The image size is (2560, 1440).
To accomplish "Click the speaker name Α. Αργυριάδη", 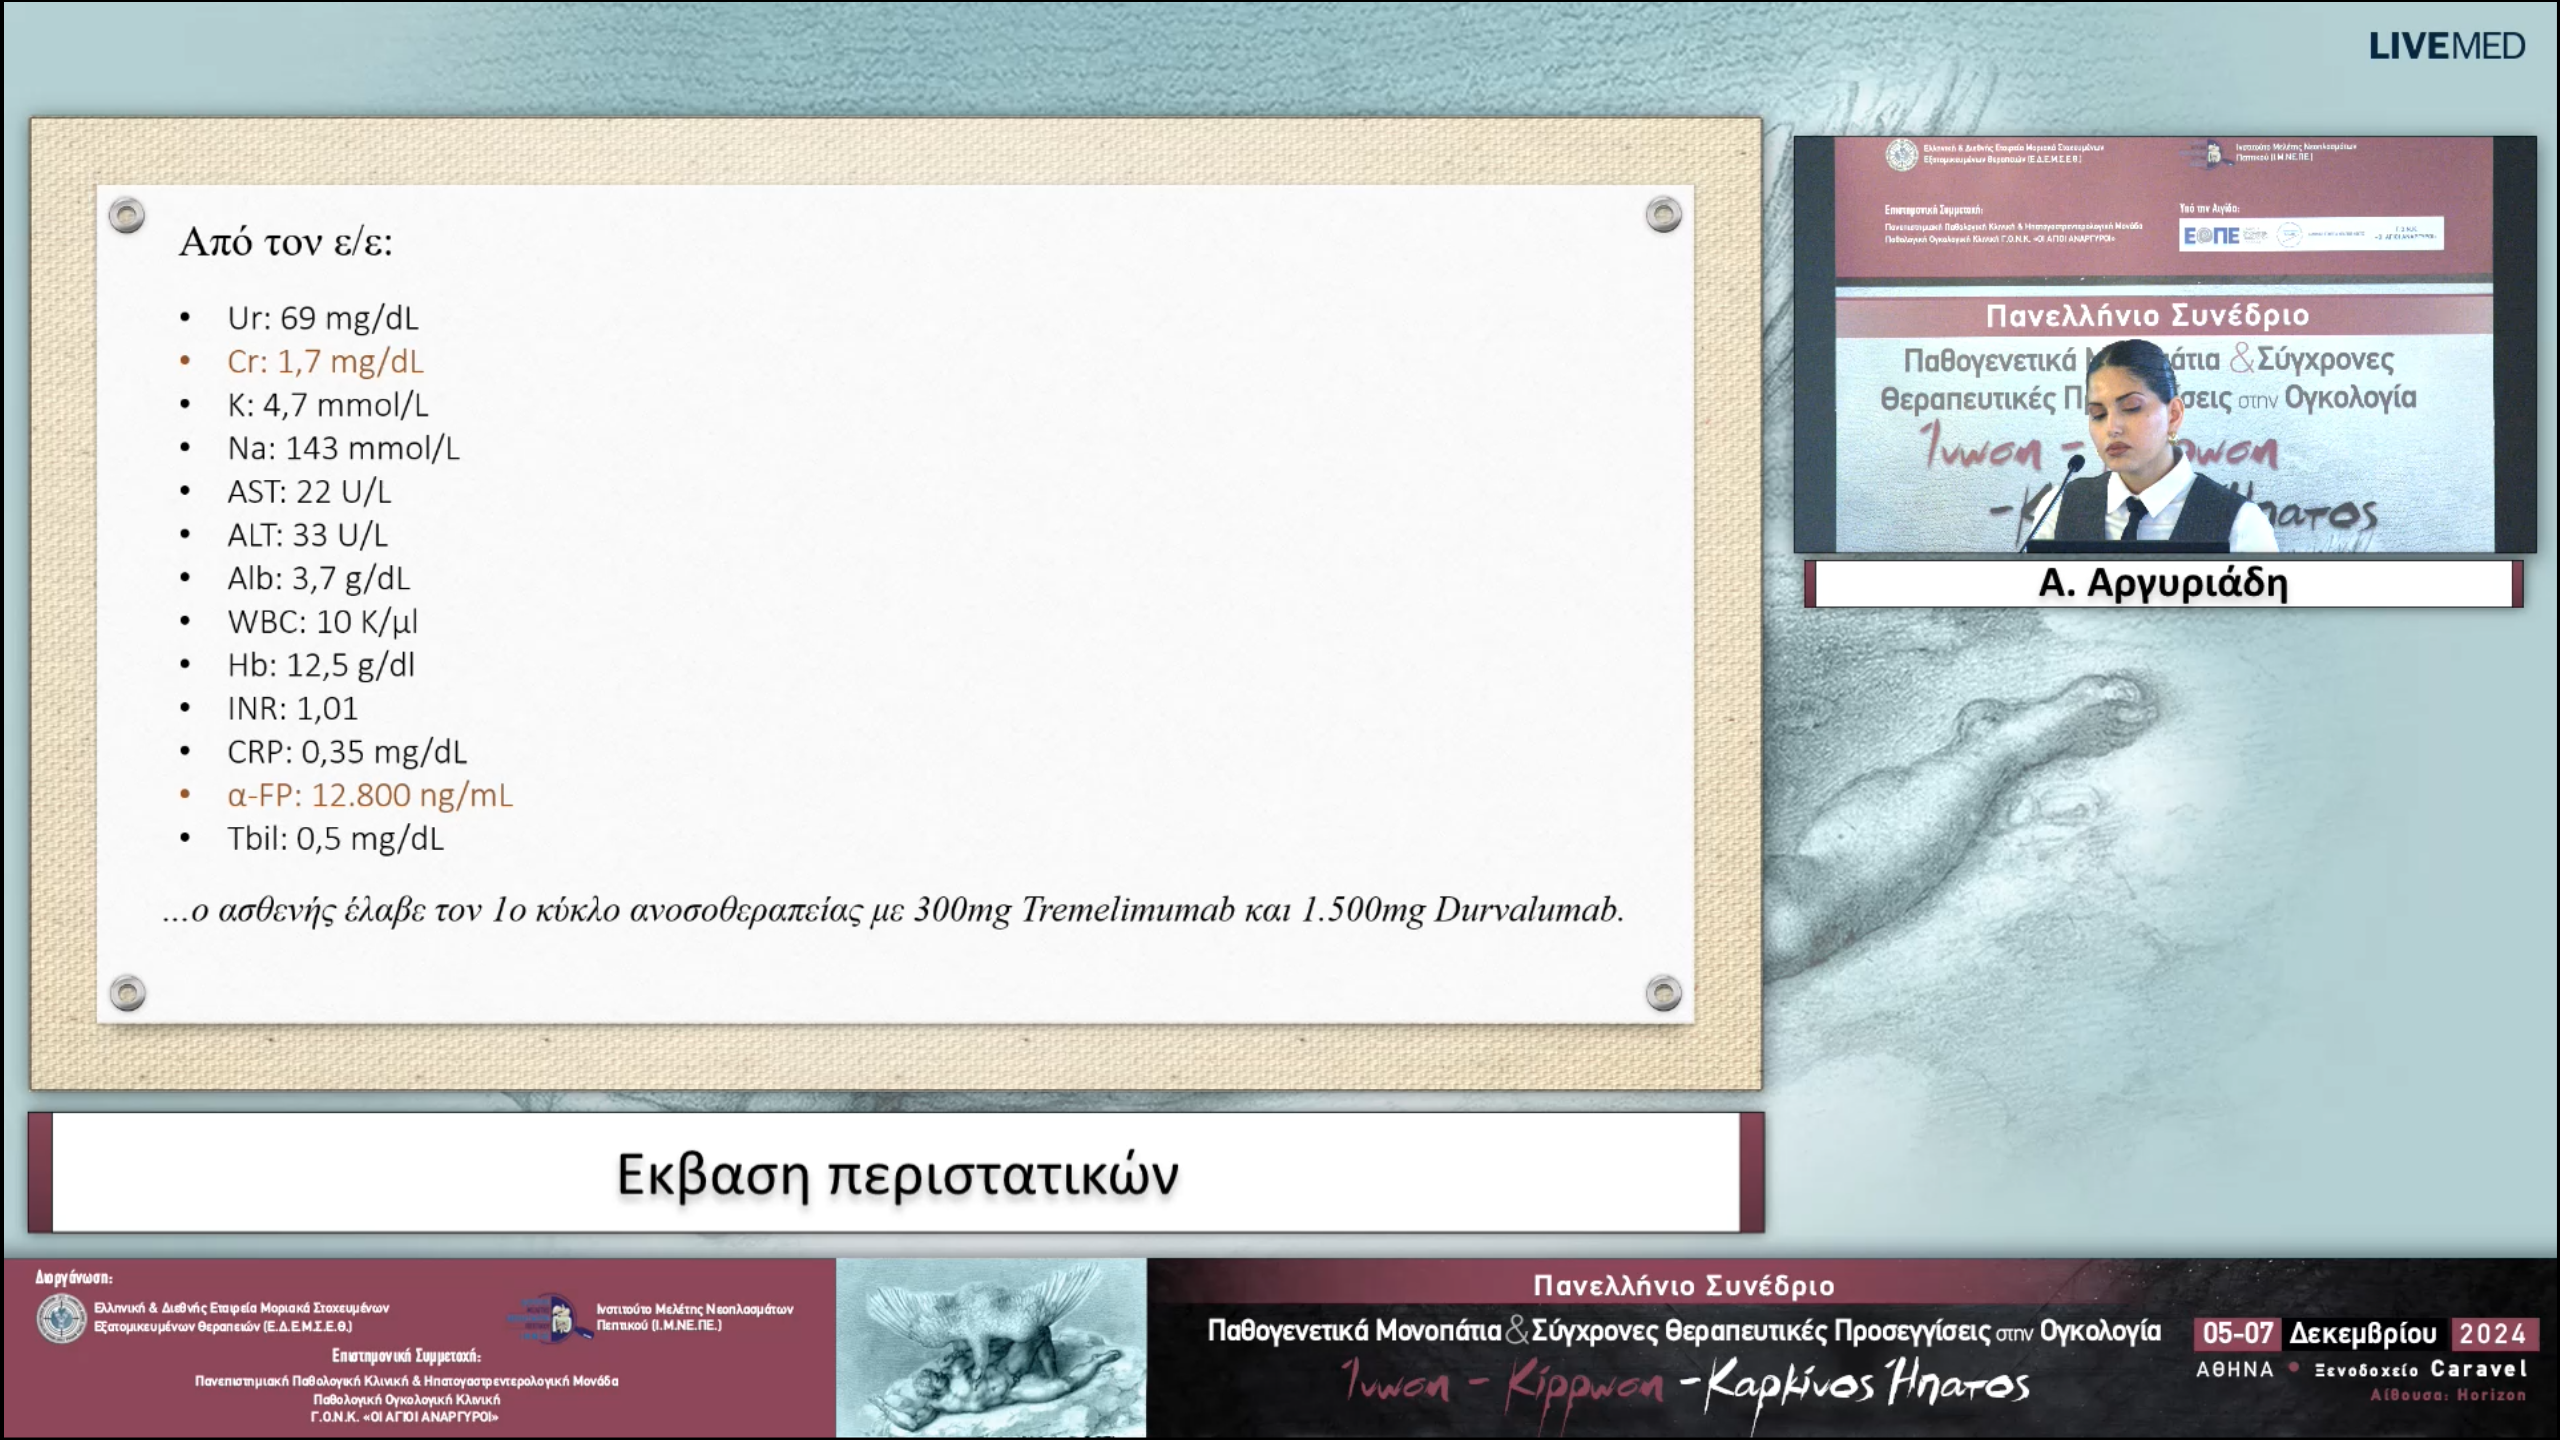I will [2163, 582].
